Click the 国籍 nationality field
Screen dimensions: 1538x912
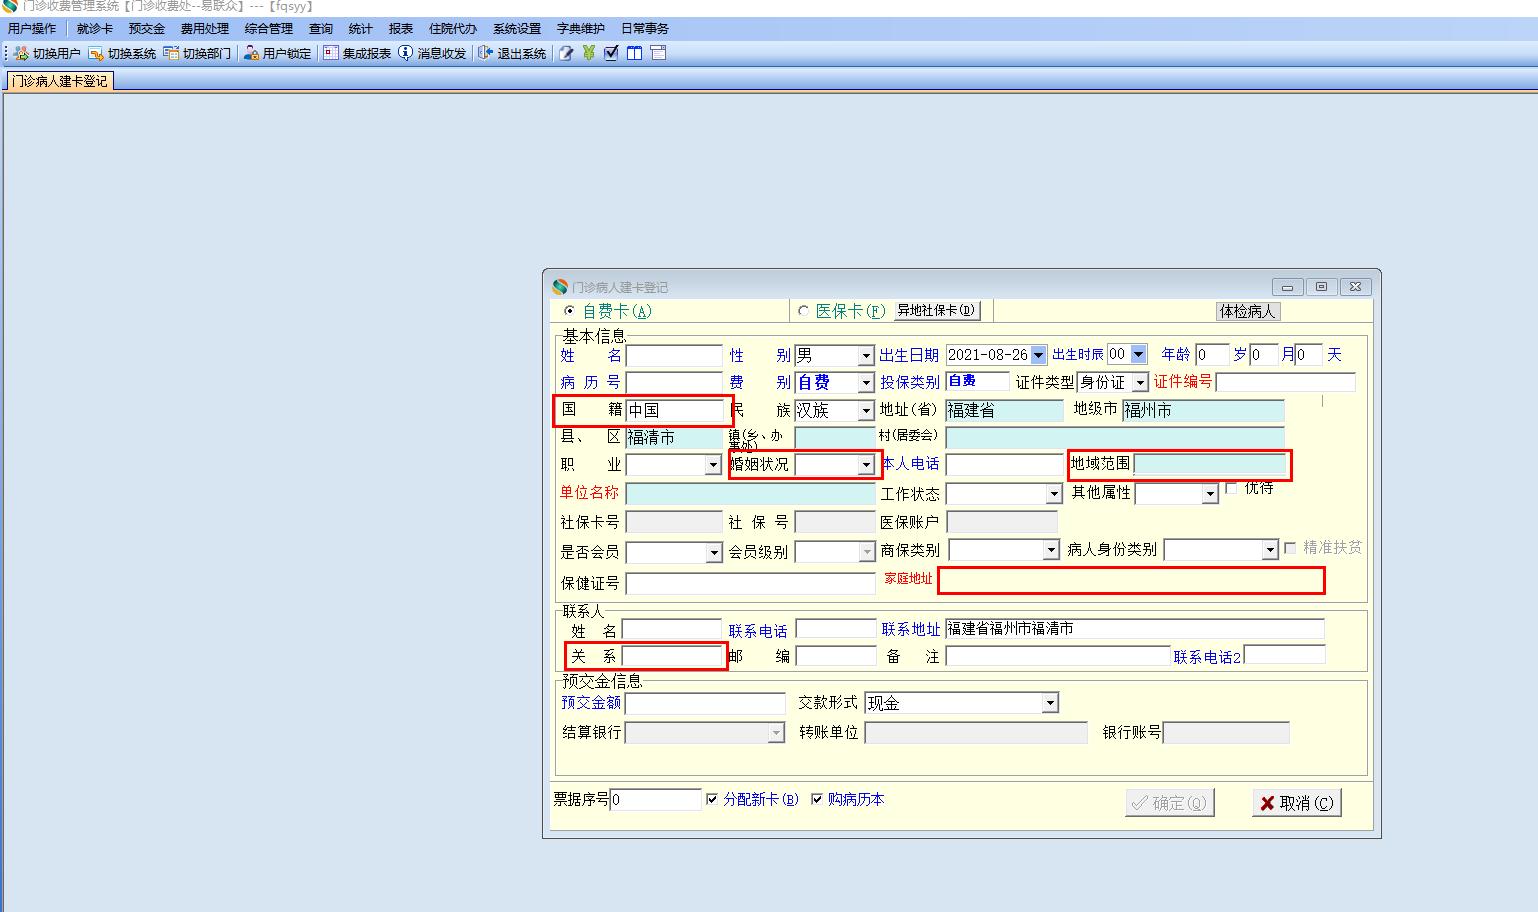coord(674,410)
